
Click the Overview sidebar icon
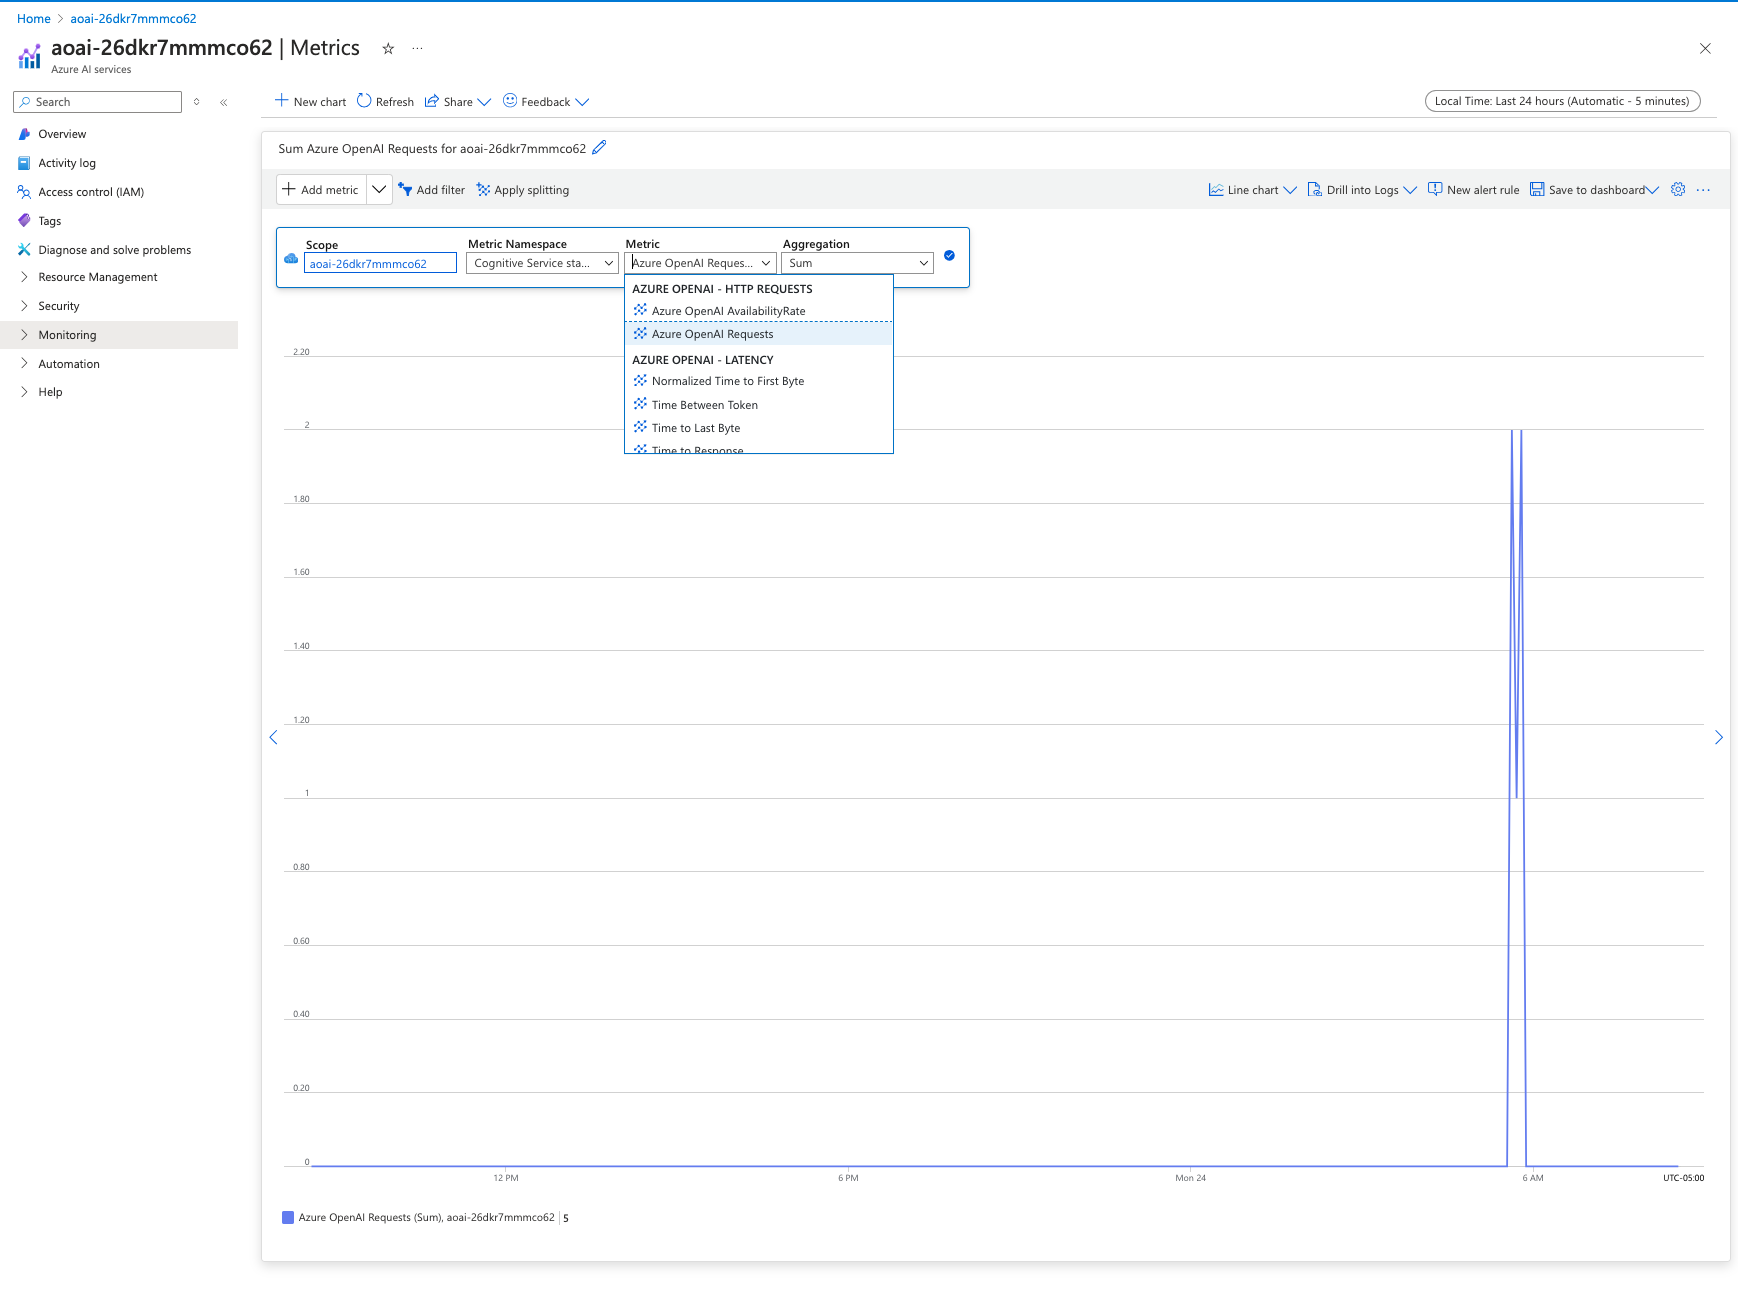tap(24, 134)
